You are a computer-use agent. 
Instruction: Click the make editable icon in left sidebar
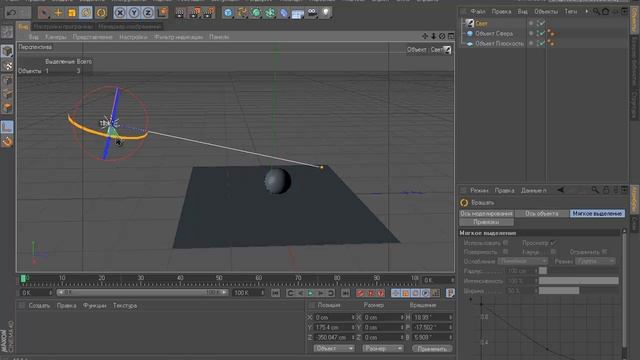7,32
